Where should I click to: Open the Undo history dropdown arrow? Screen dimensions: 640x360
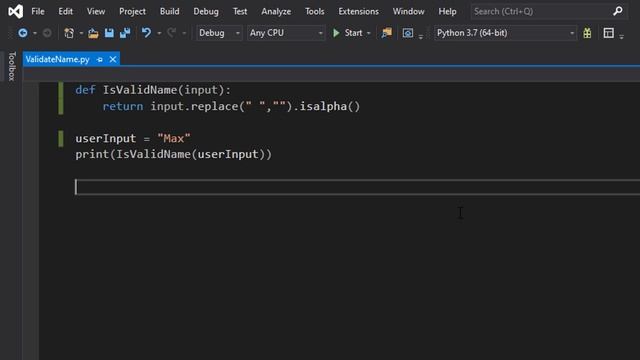(159, 33)
